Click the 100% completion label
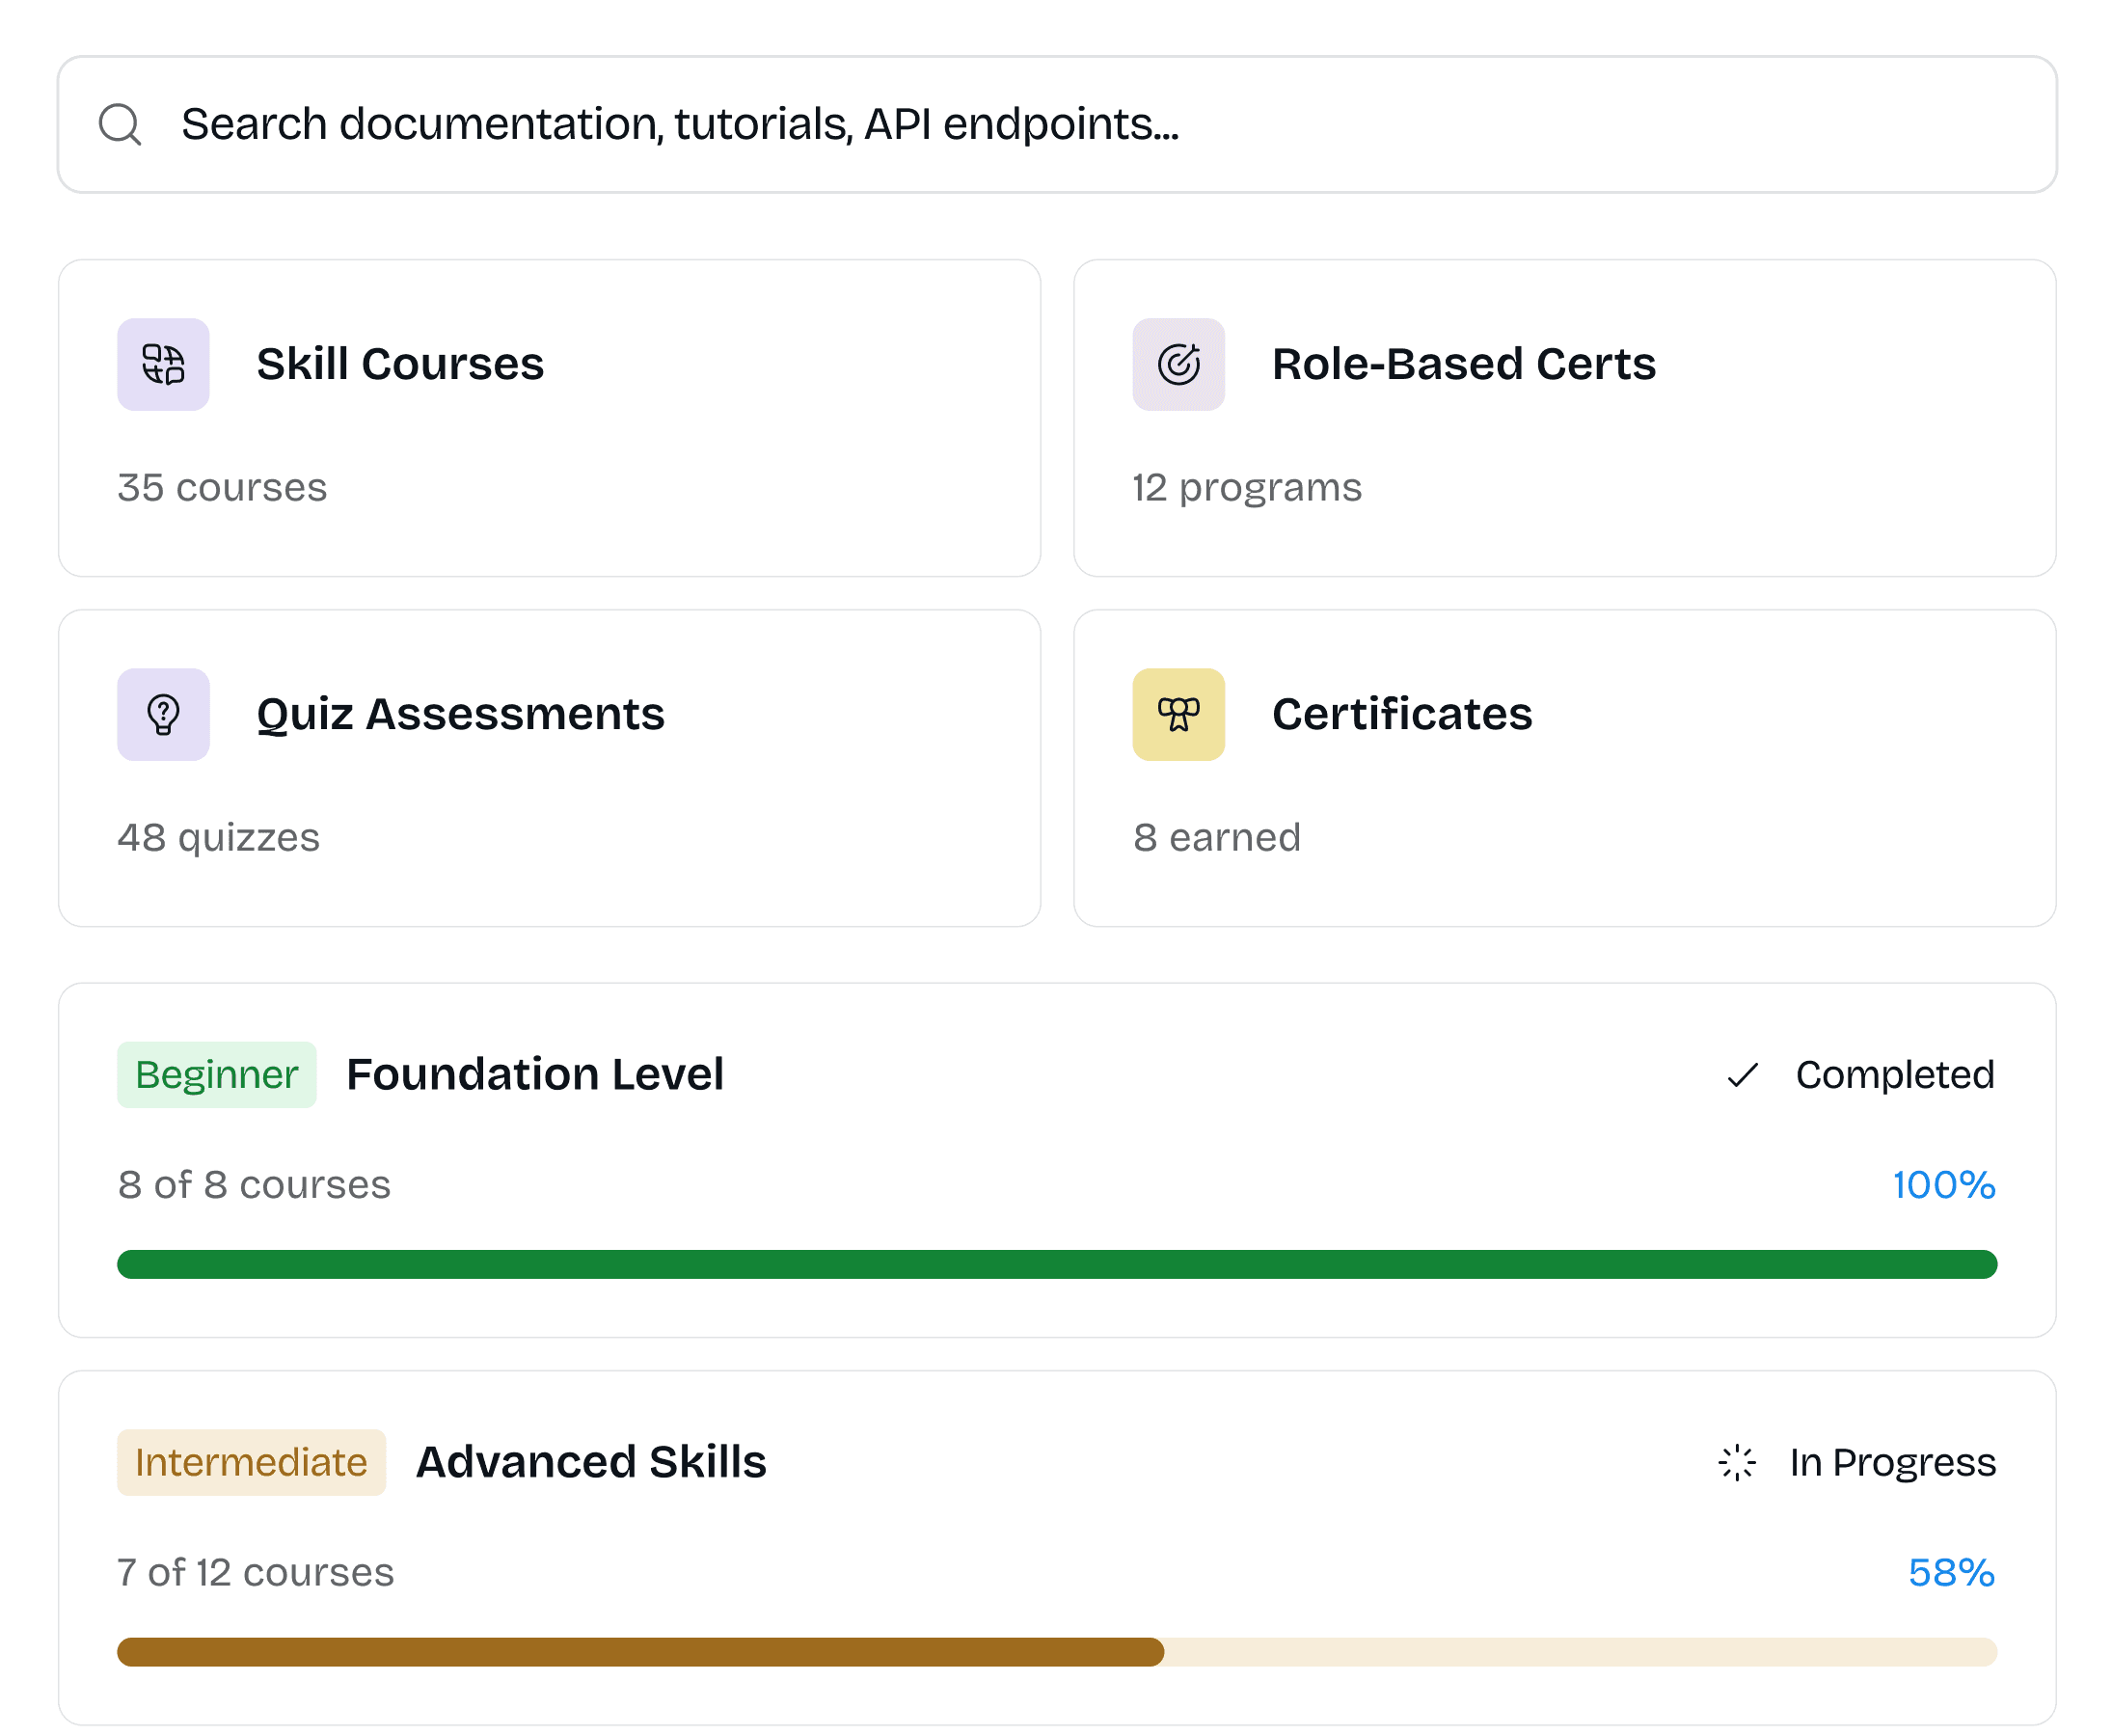The image size is (2112, 1736). tap(1943, 1185)
